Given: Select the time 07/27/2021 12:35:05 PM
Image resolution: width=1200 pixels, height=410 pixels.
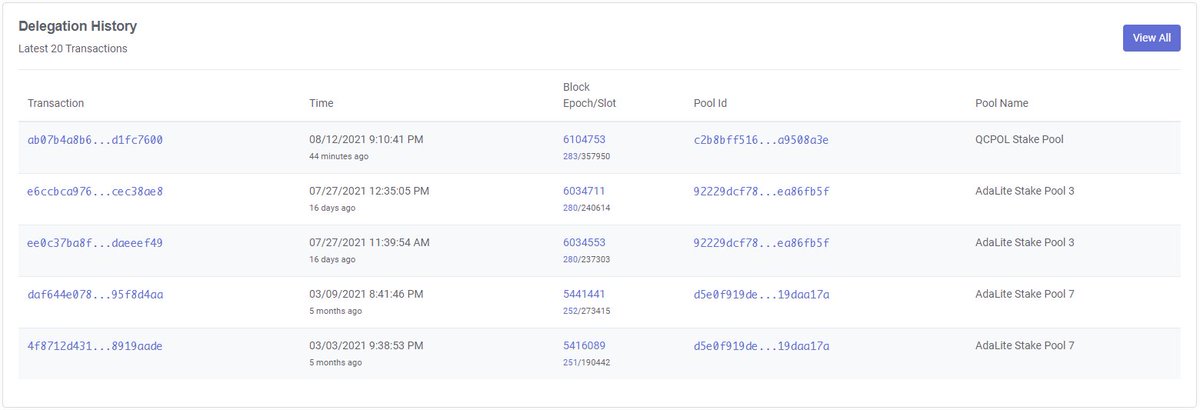Looking at the screenshot, I should [x=370, y=190].
